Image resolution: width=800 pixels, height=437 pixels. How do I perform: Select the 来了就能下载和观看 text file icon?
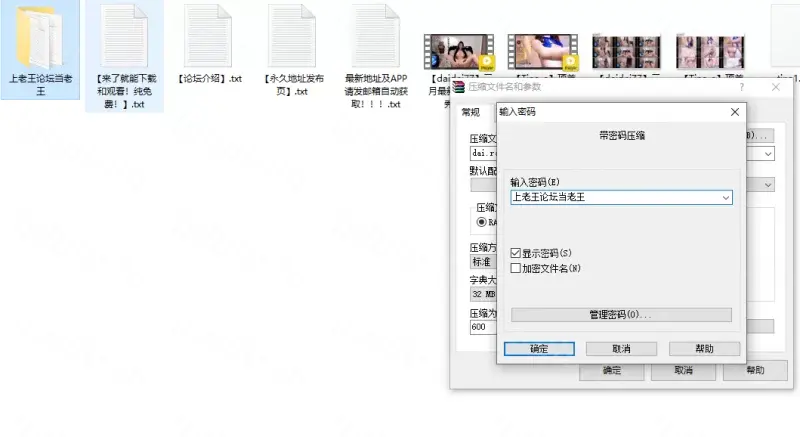pos(124,36)
